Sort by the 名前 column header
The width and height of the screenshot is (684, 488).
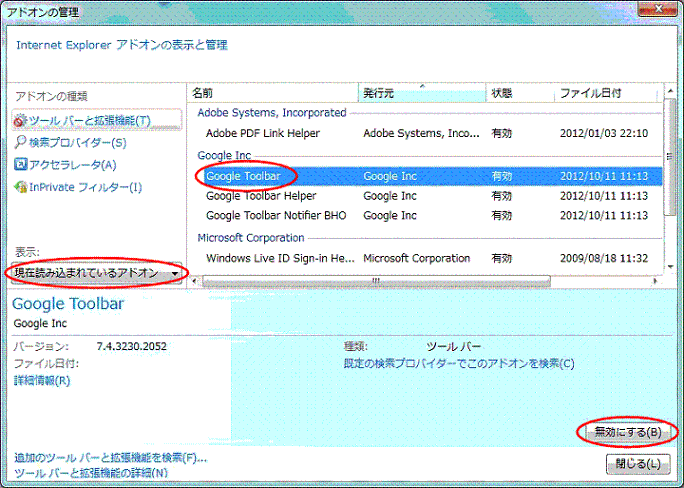tap(274, 93)
